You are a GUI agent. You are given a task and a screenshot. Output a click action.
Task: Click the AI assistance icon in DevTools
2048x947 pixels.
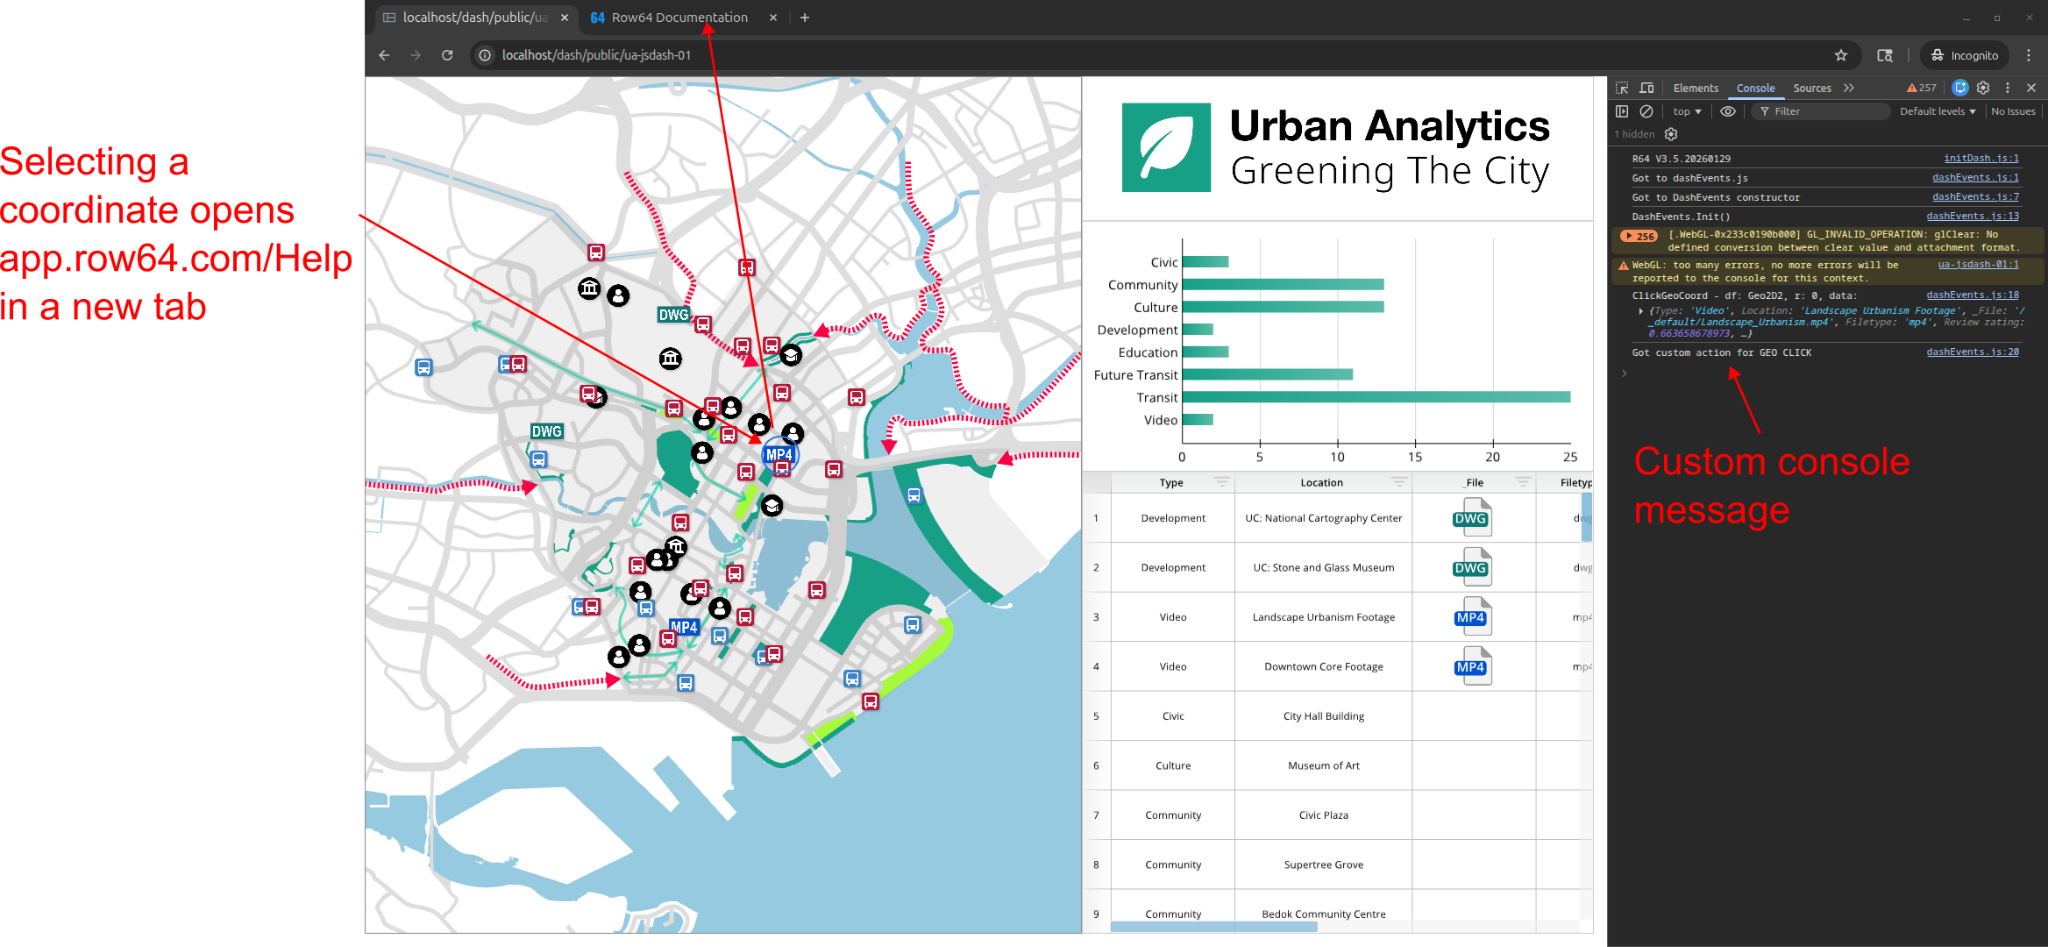[x=1960, y=88]
